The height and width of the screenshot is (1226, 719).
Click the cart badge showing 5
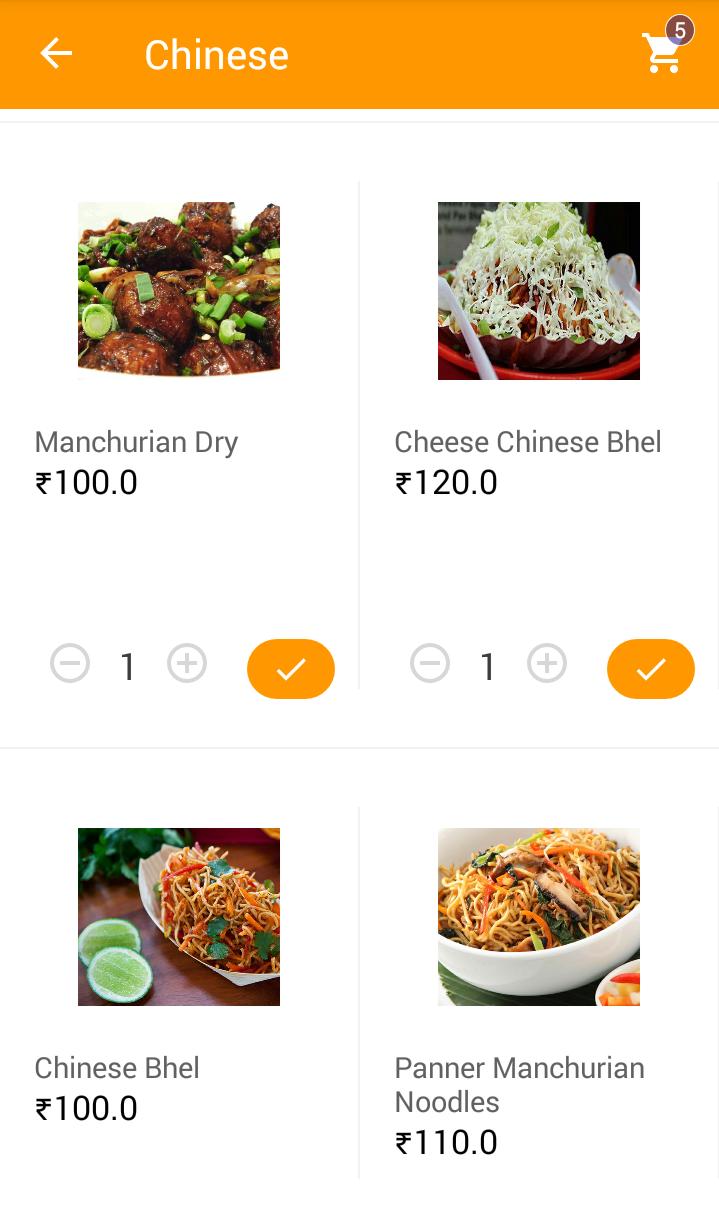click(680, 31)
